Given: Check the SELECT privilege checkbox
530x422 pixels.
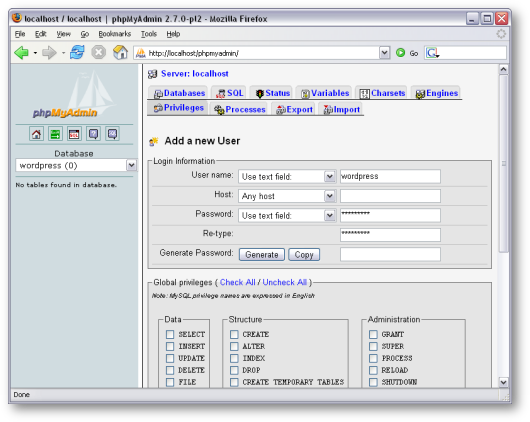Looking at the screenshot, I should [170, 334].
